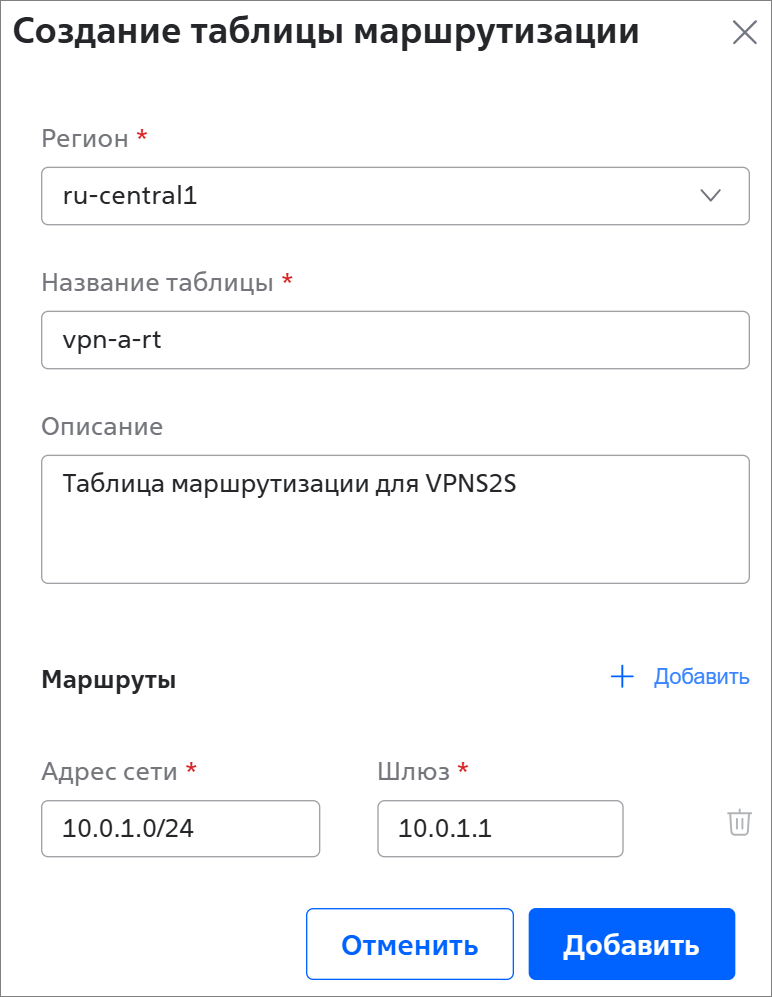Click the Маршруты section heading
The height and width of the screenshot is (997, 772).
(x=108, y=680)
